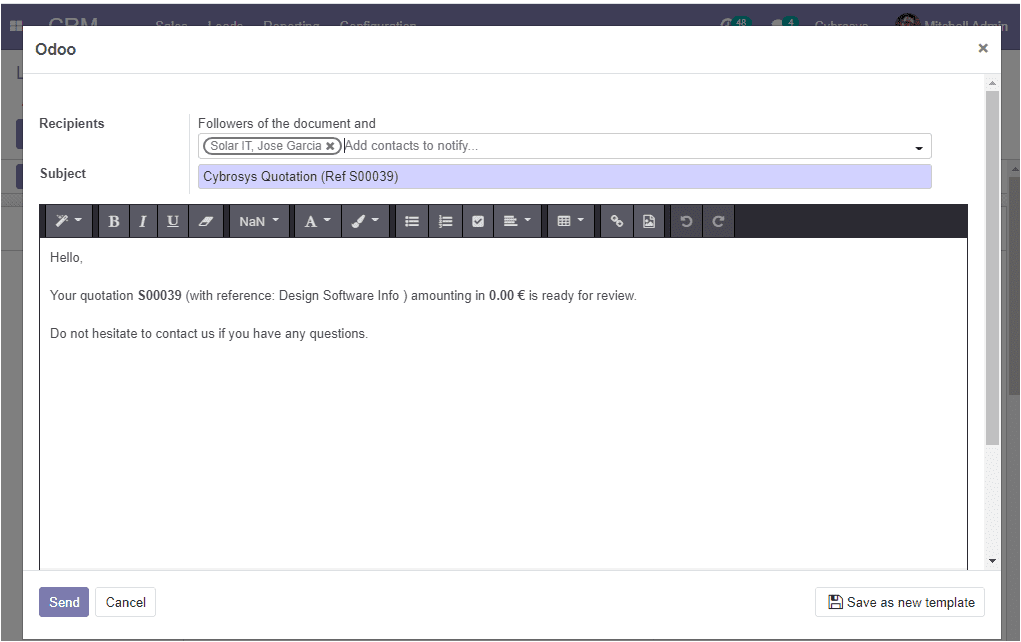
Task: Open the brush highlight color dropdown
Action: [365, 221]
